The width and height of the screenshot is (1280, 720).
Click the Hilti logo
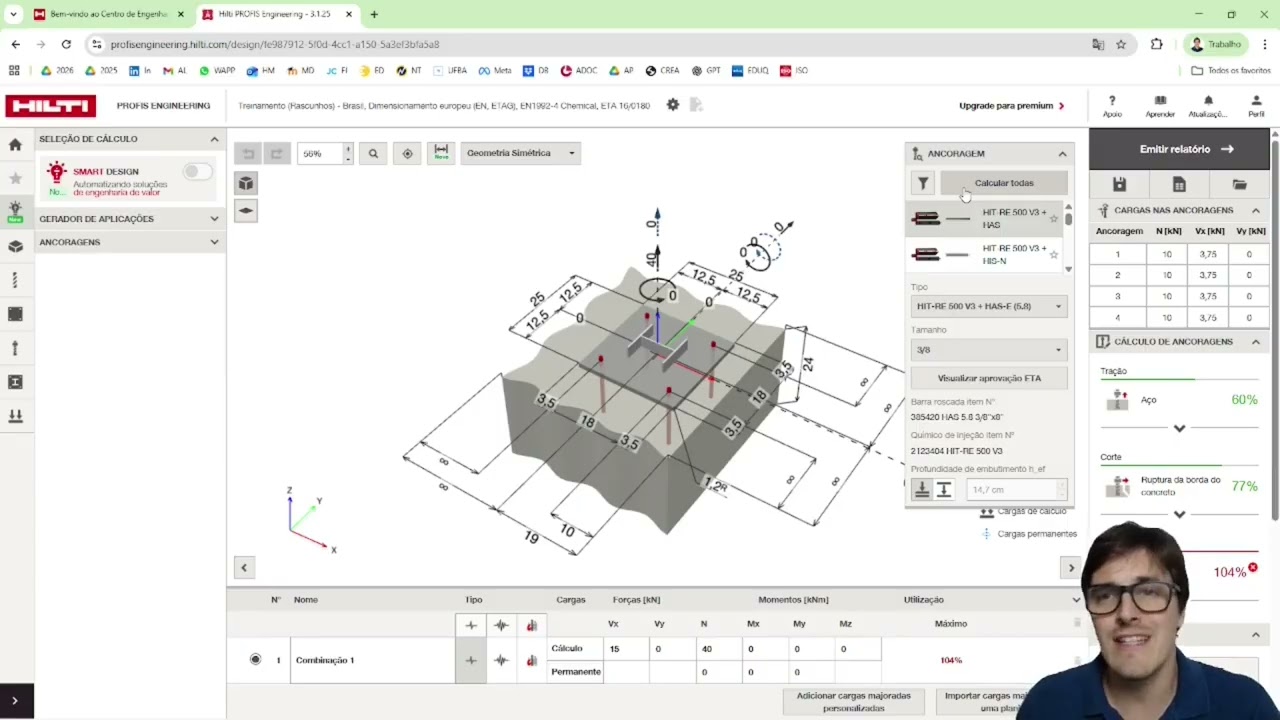tap(50, 106)
